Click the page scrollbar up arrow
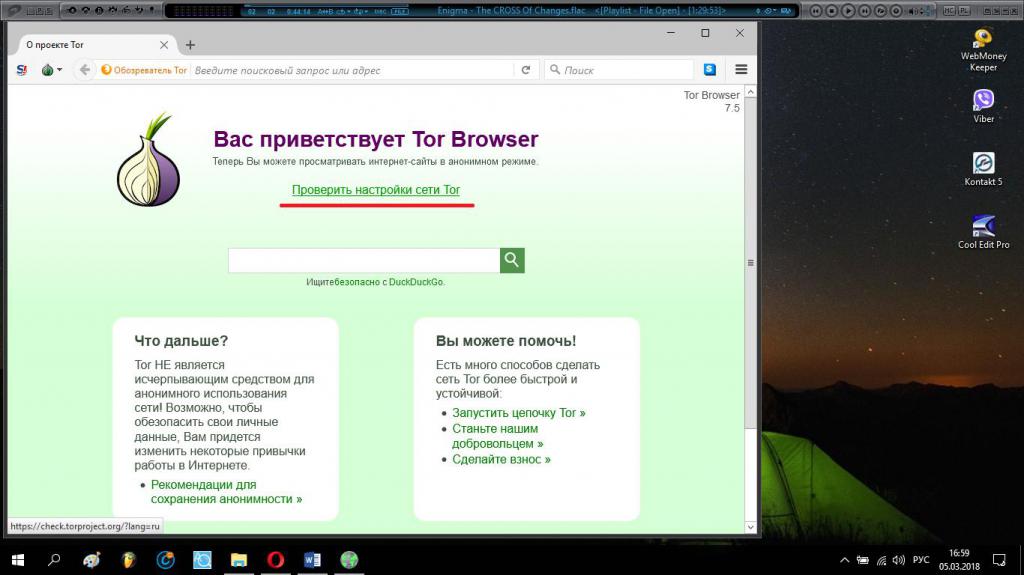Image resolution: width=1024 pixels, height=575 pixels. pos(750,92)
